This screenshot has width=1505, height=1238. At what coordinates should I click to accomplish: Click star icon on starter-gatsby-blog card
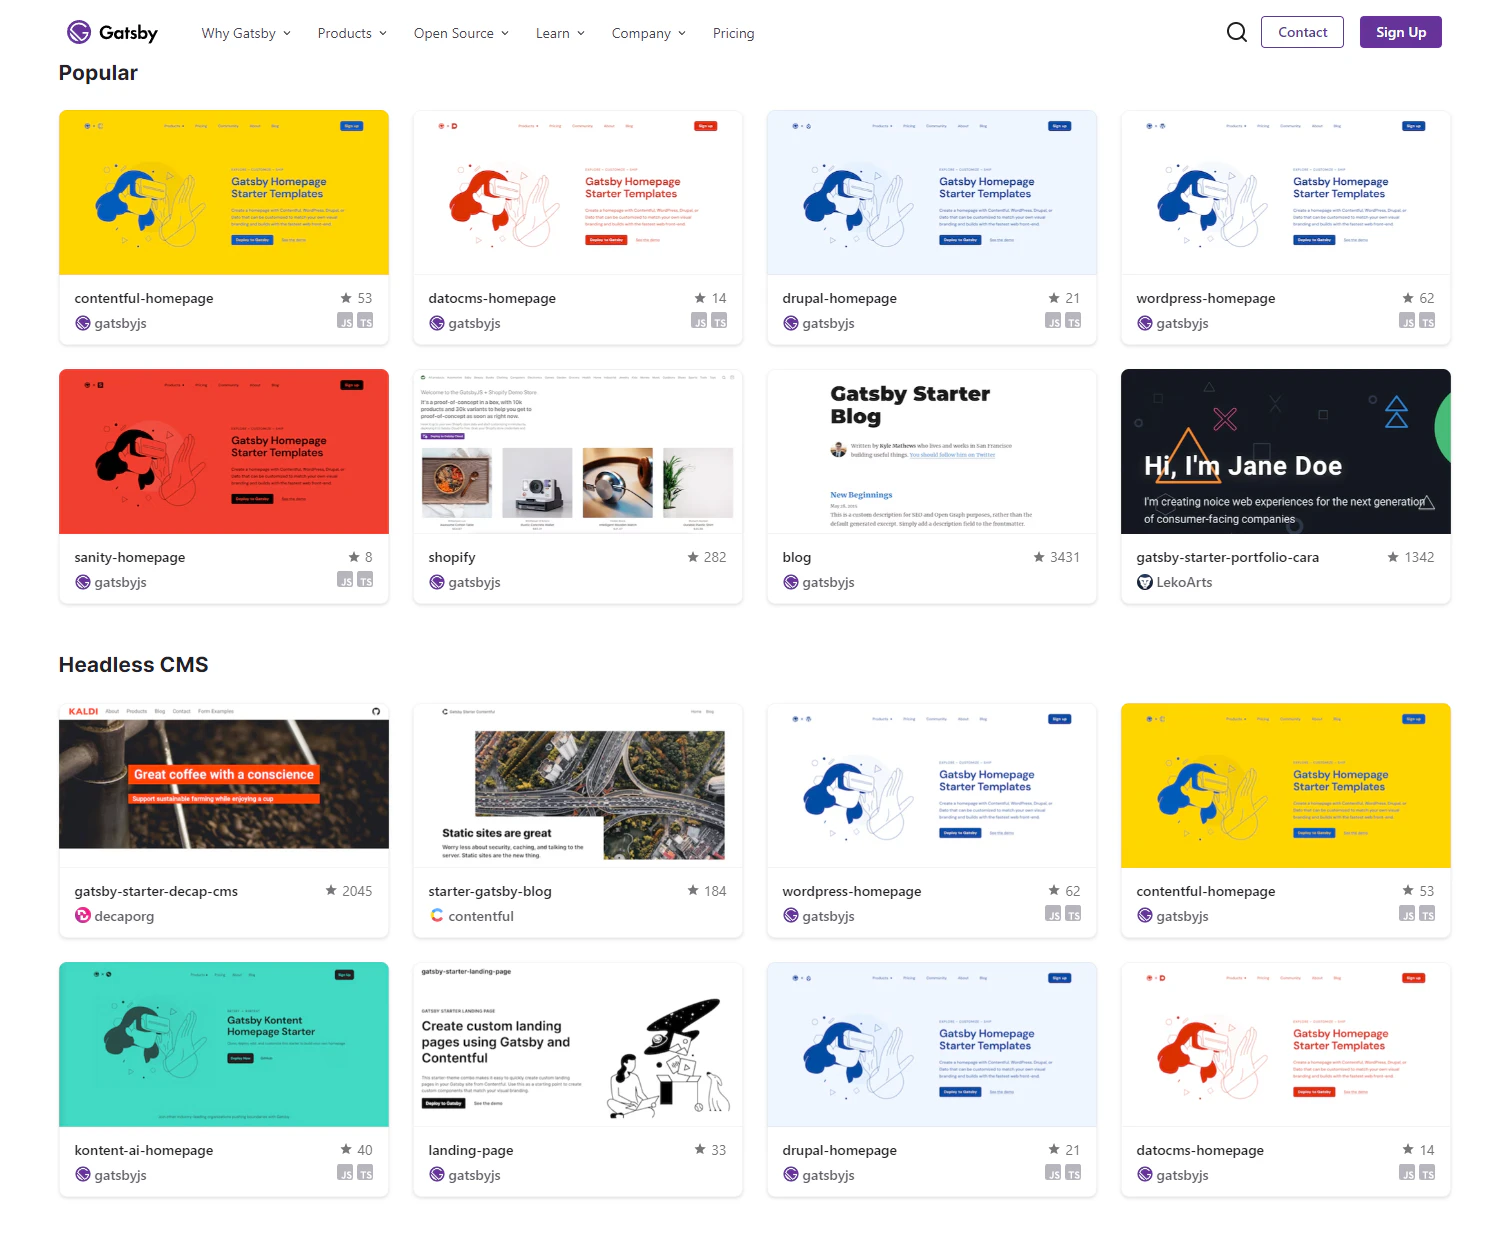click(693, 890)
